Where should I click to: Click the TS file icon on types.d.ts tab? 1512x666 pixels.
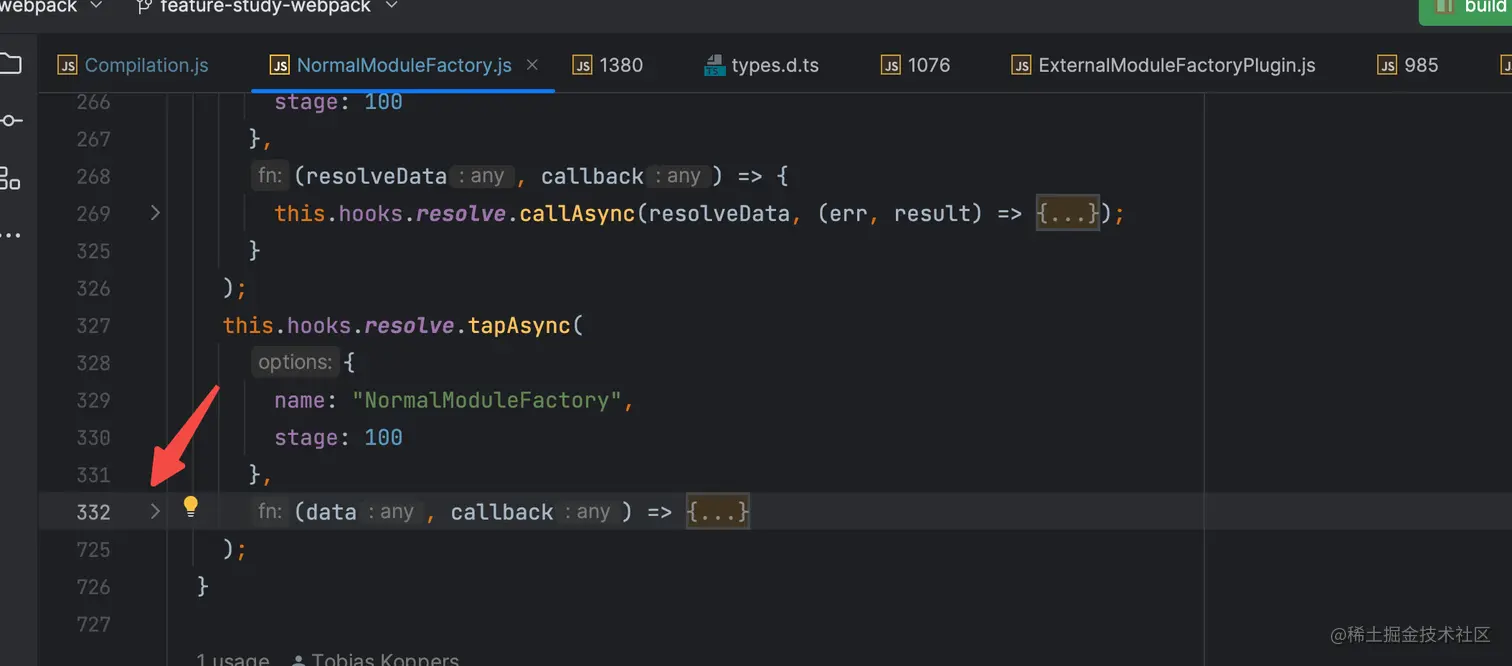point(714,65)
